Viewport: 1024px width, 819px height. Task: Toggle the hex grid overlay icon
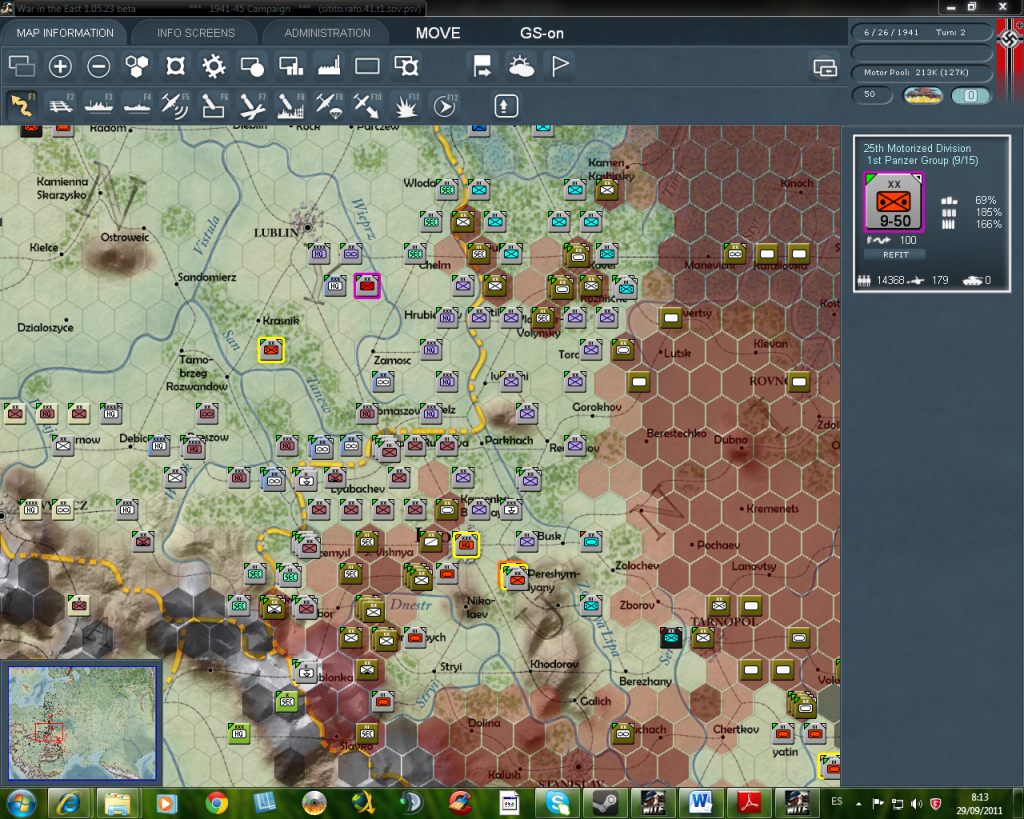click(137, 66)
